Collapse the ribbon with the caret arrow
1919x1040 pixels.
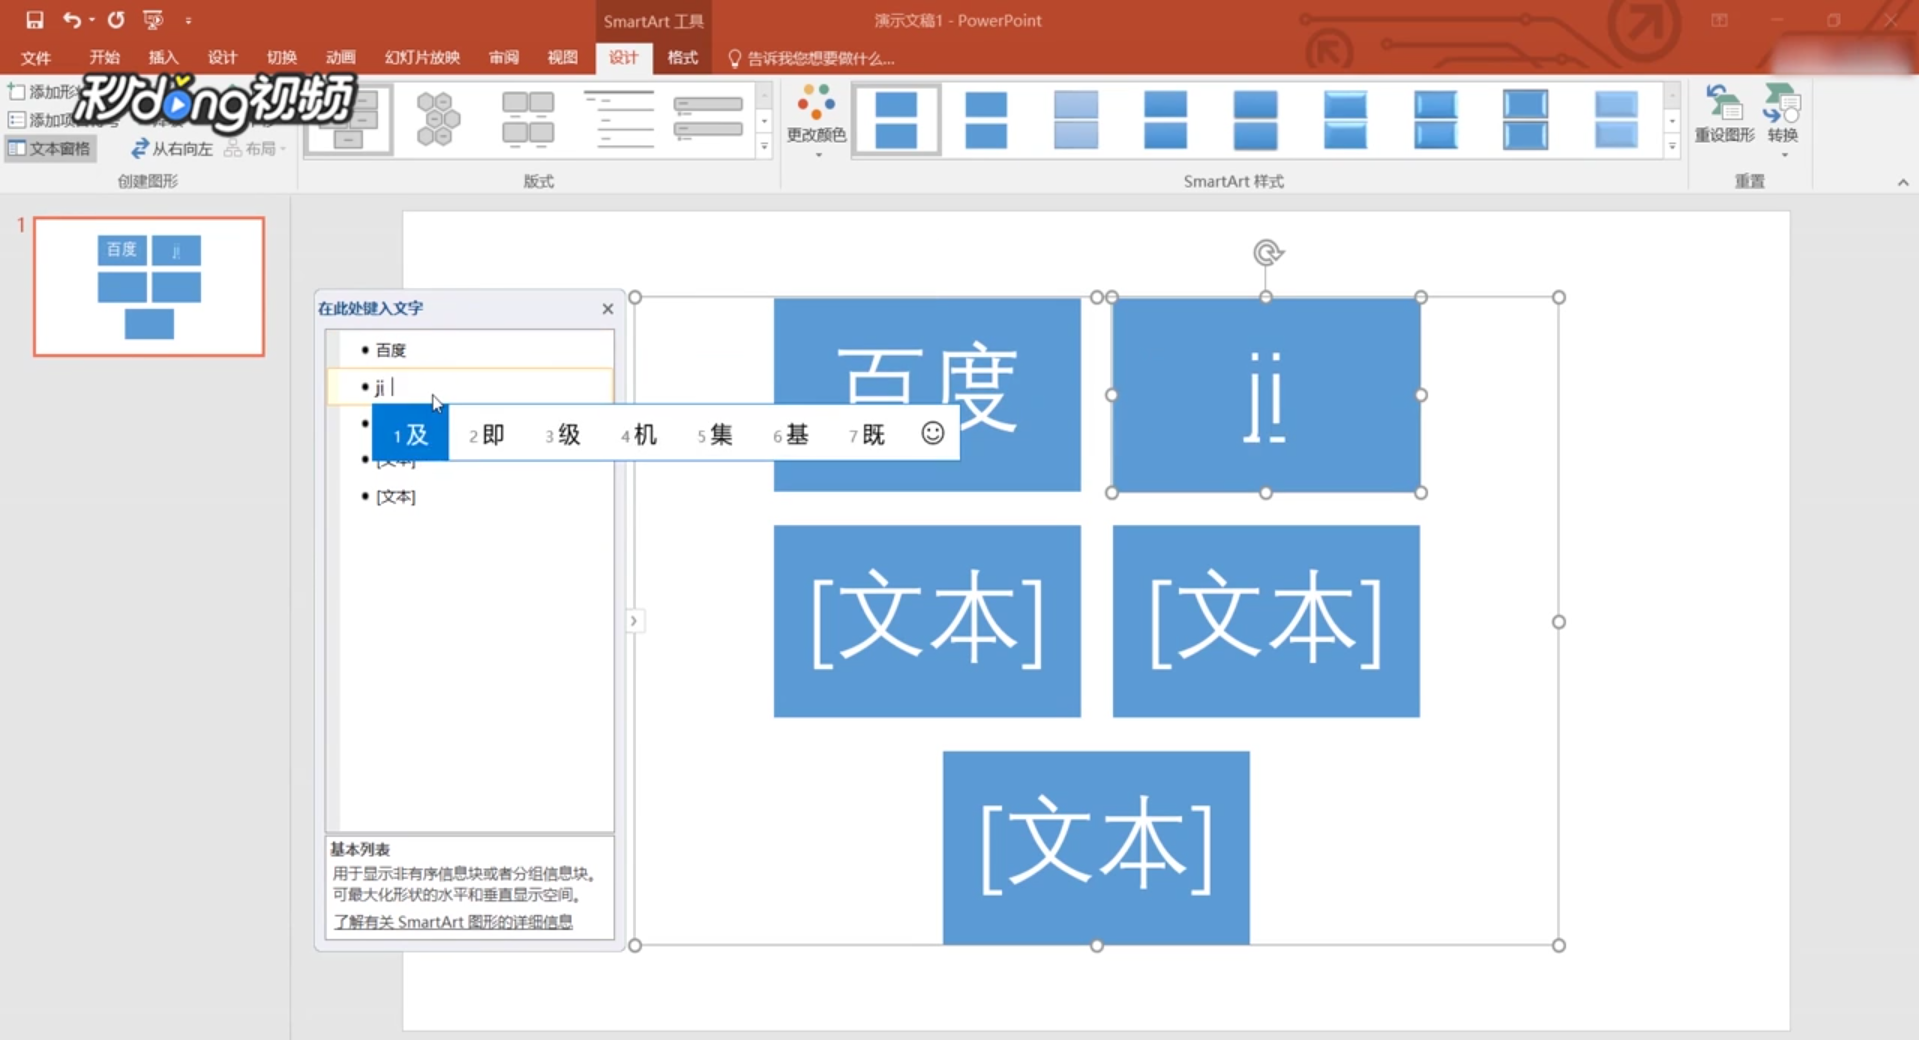(1903, 182)
